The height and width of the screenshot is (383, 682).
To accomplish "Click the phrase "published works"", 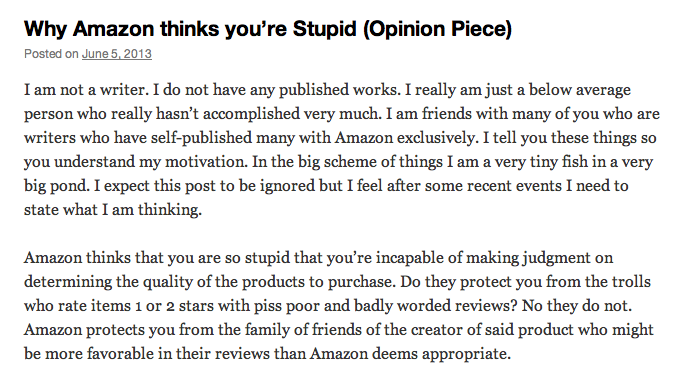I will tap(338, 90).
